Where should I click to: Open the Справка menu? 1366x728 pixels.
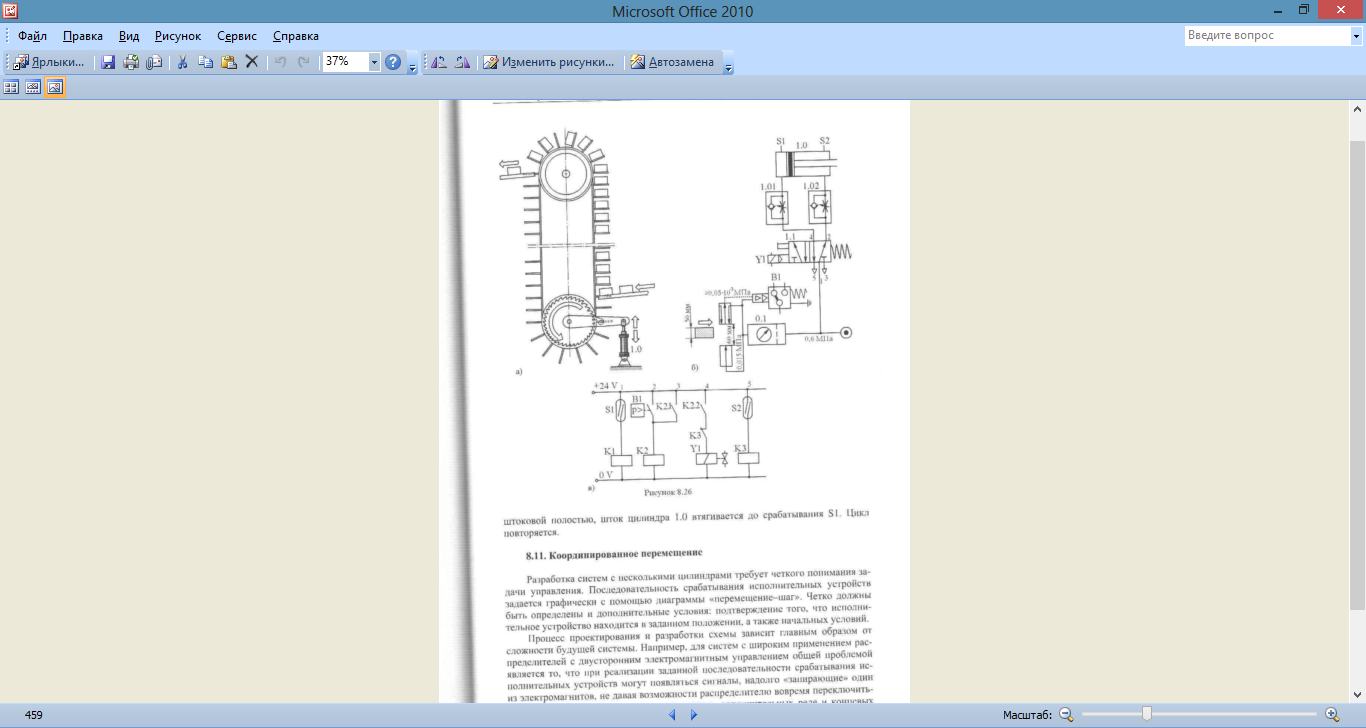pos(296,35)
